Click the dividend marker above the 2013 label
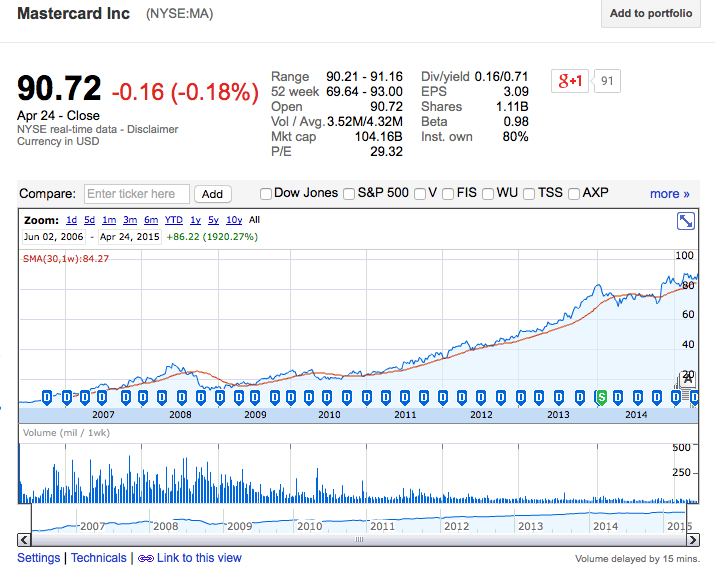Viewport: 715px width, 581px height. (x=559, y=398)
